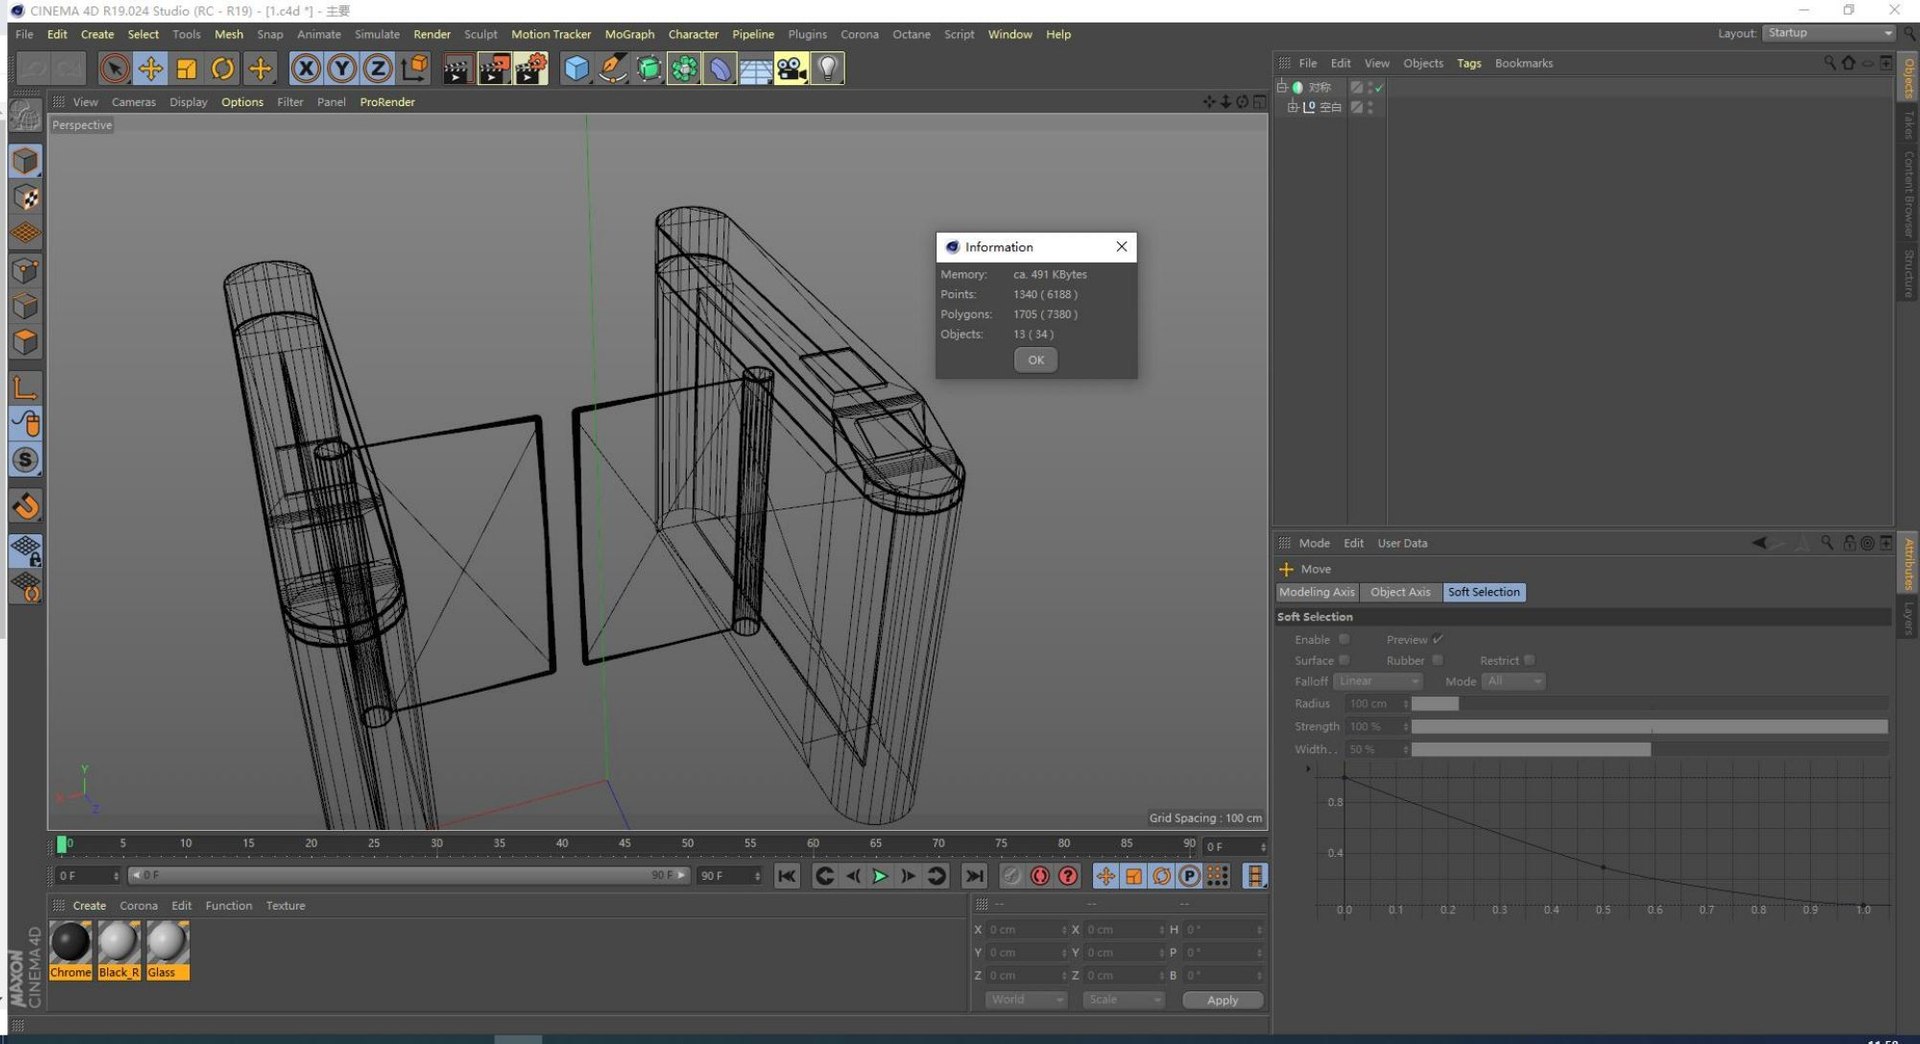The width and height of the screenshot is (1920, 1044).
Task: Toggle the Rubber checkbox
Action: click(1437, 660)
